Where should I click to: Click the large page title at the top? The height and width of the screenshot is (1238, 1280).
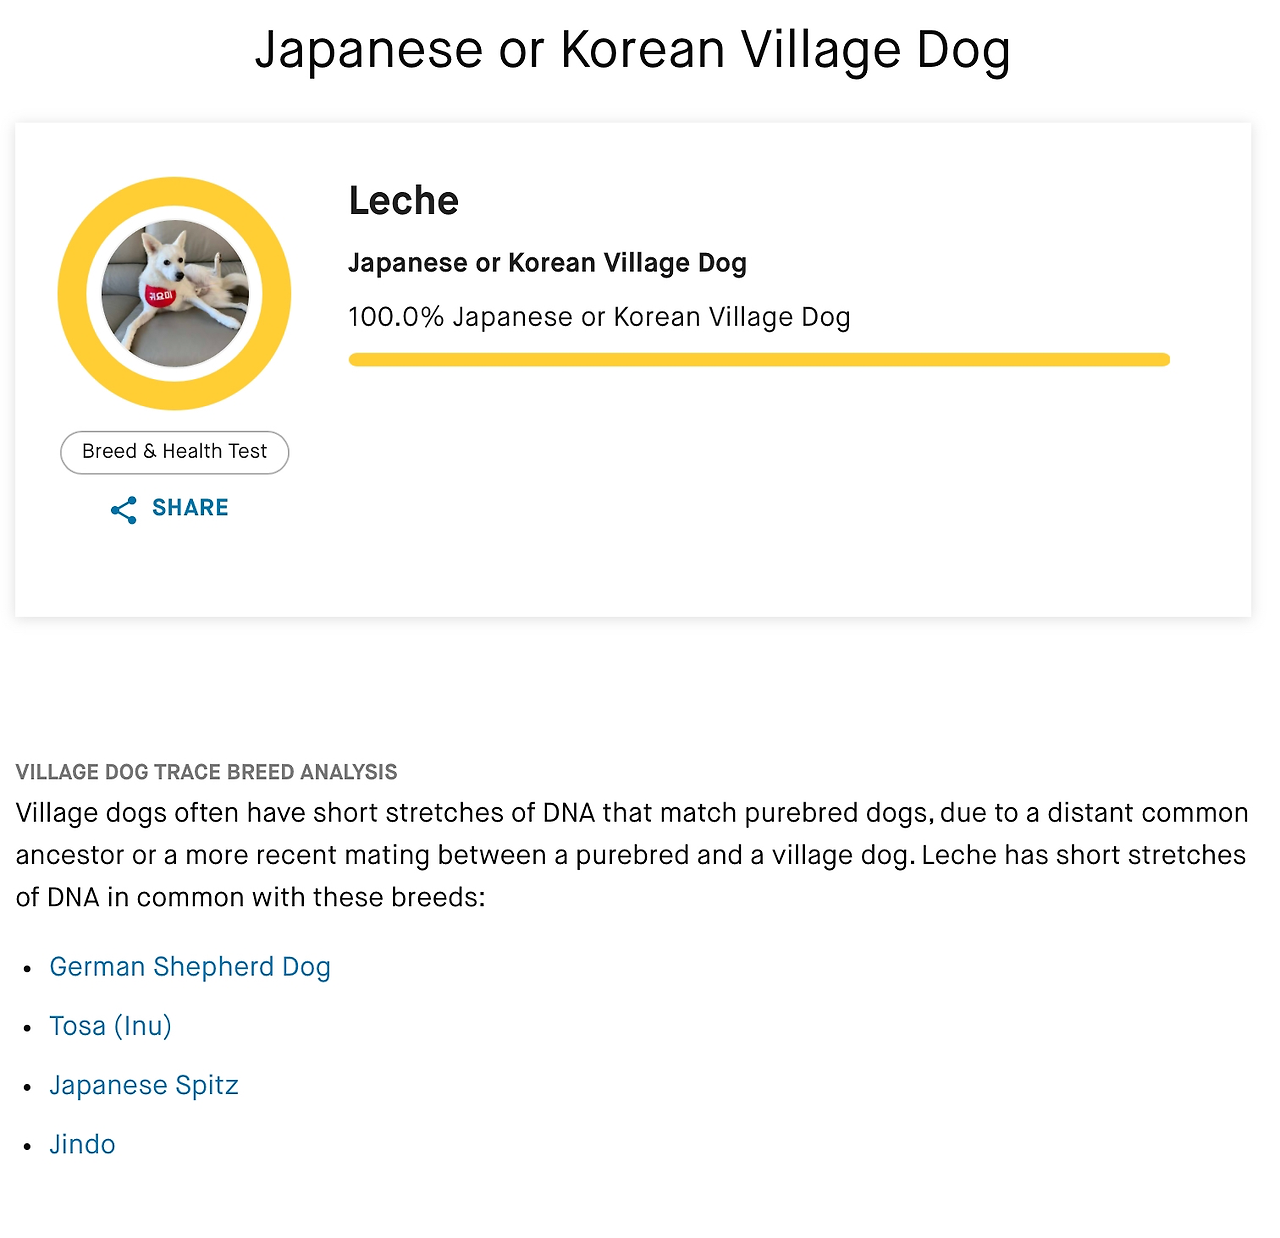[632, 50]
